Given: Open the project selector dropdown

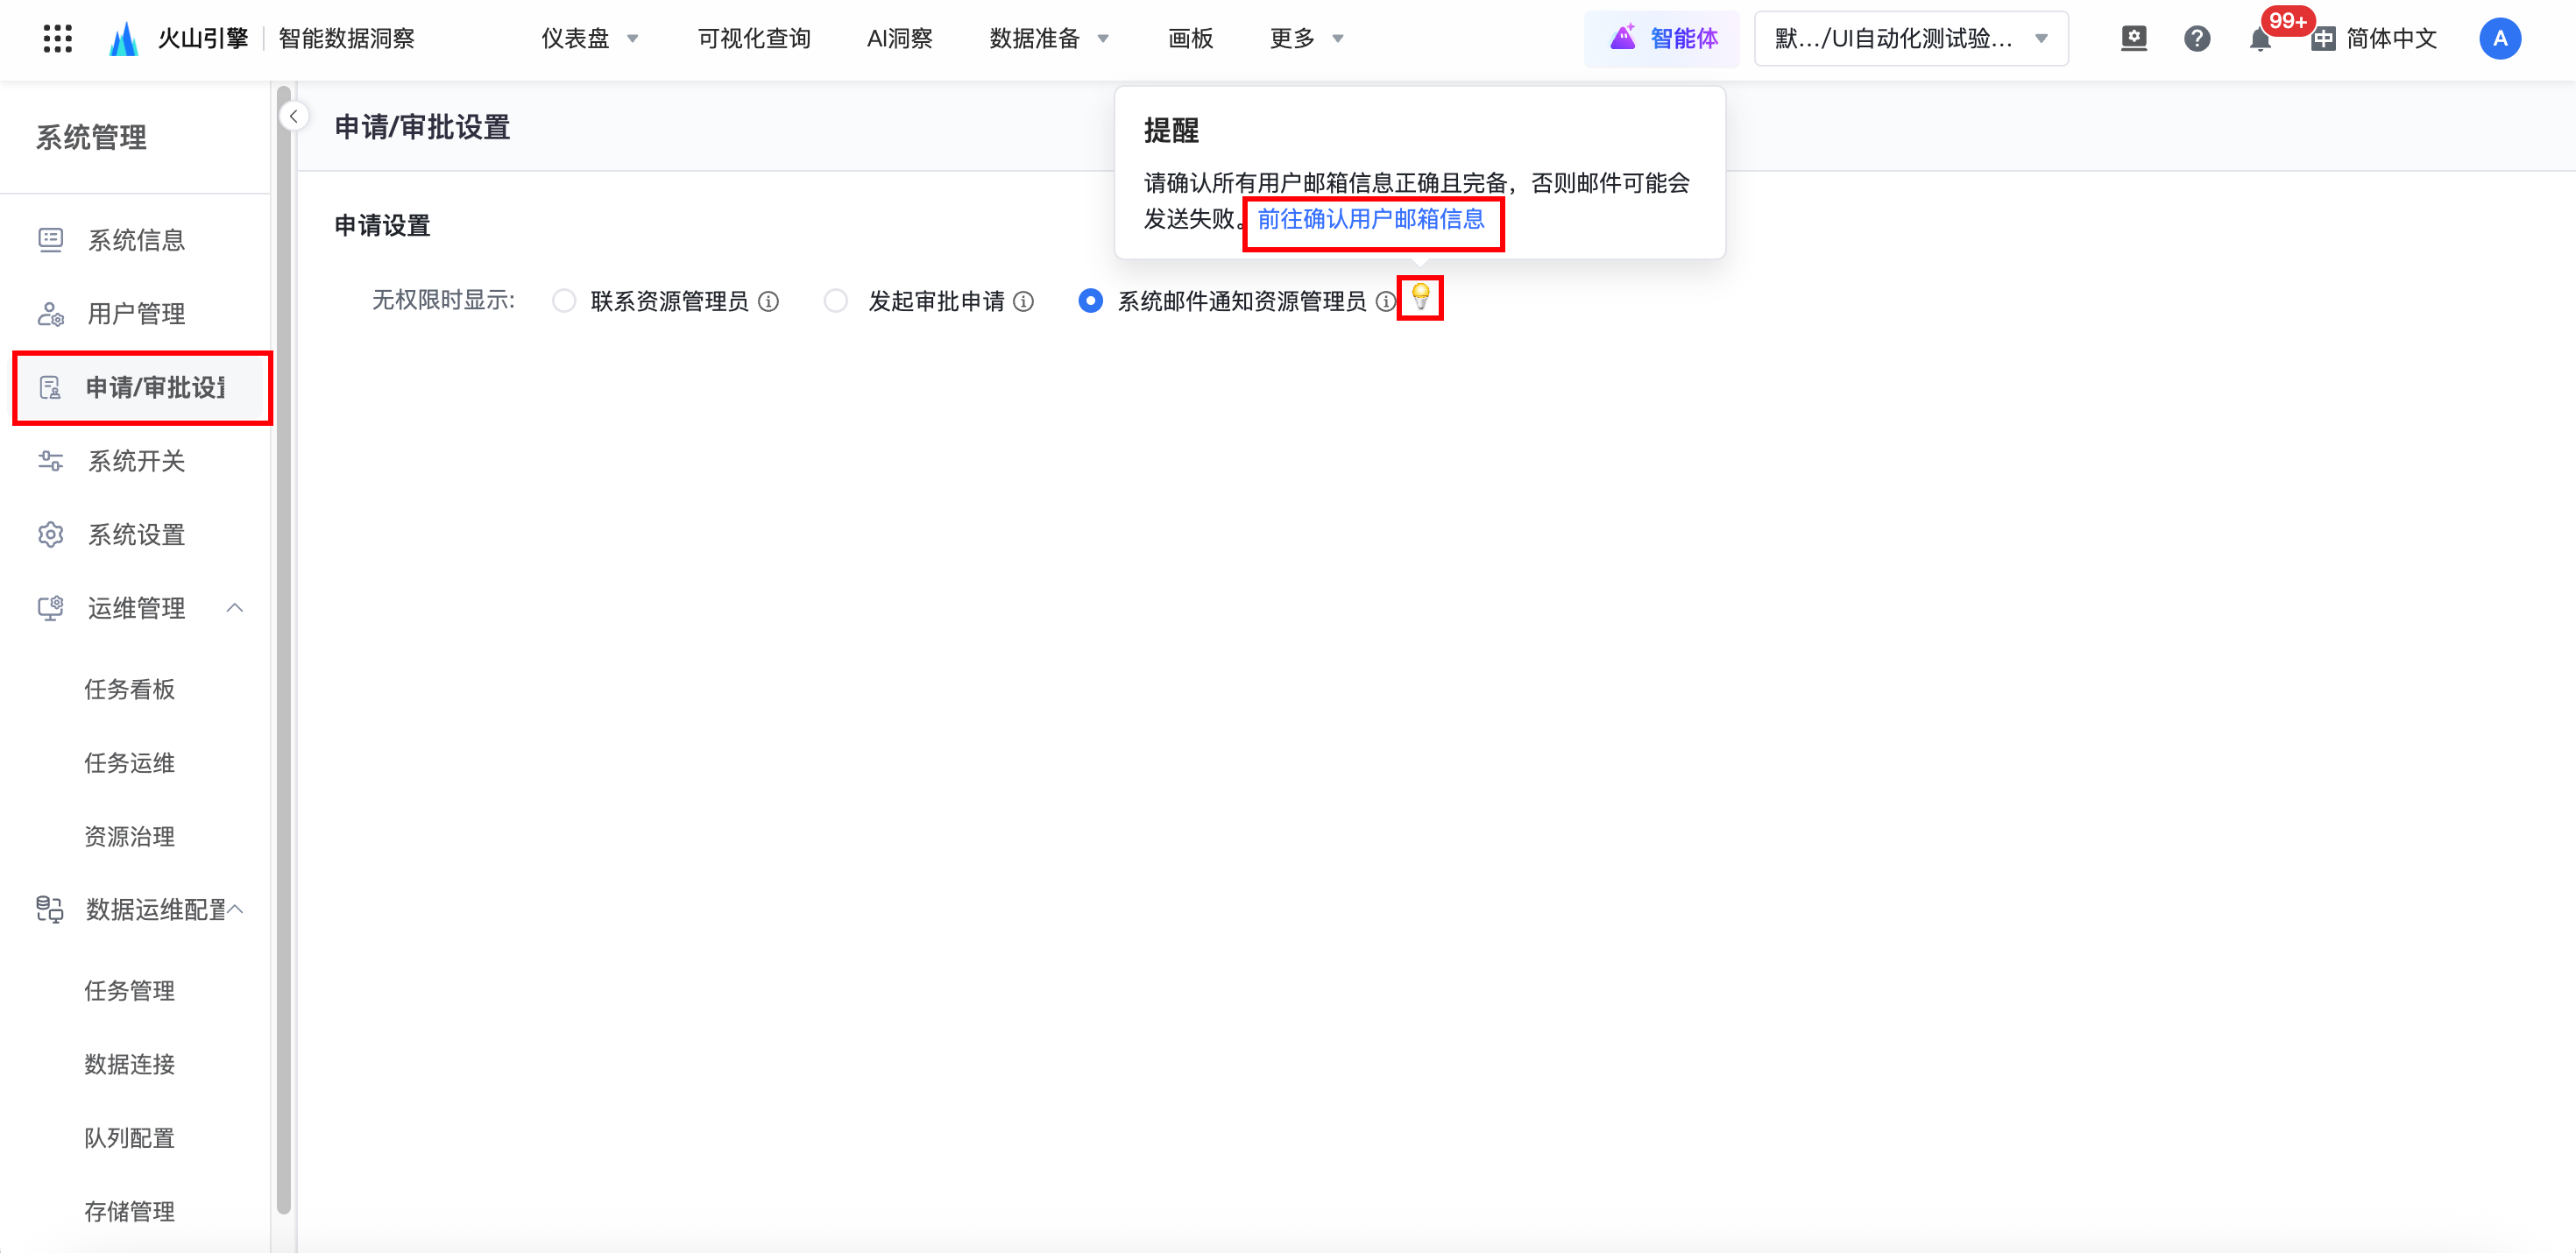Looking at the screenshot, I should (1910, 39).
